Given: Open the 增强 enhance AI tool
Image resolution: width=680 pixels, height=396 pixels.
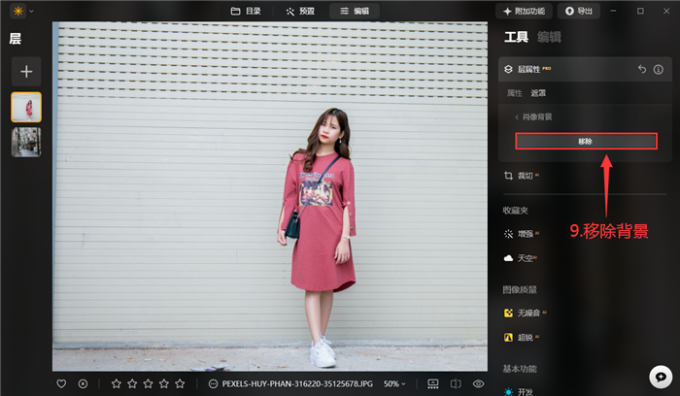Looking at the screenshot, I should point(522,234).
